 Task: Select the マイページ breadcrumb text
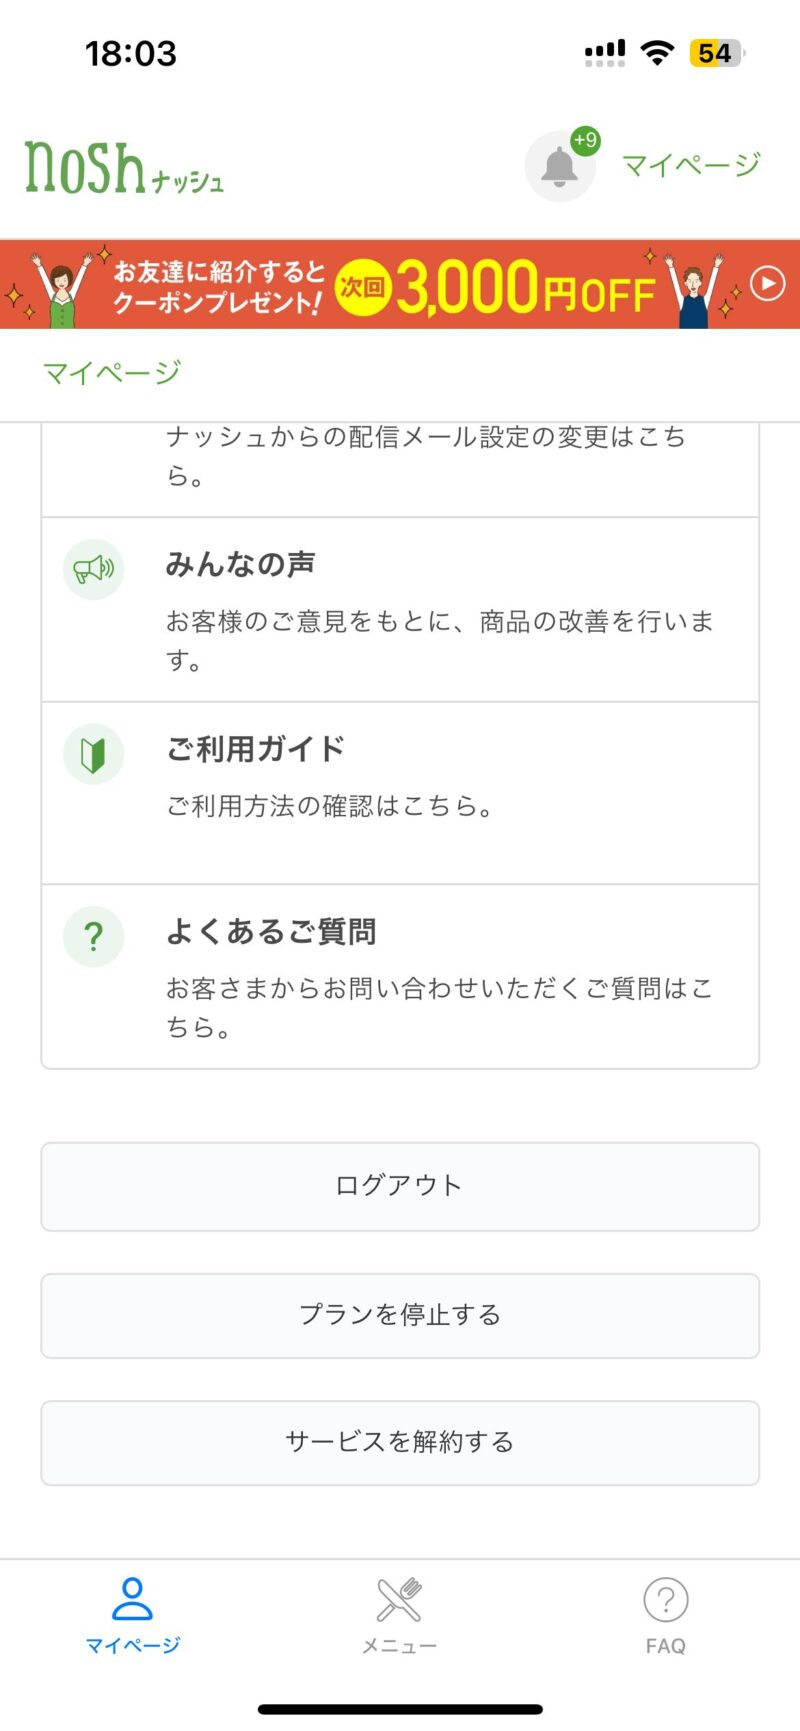click(112, 373)
